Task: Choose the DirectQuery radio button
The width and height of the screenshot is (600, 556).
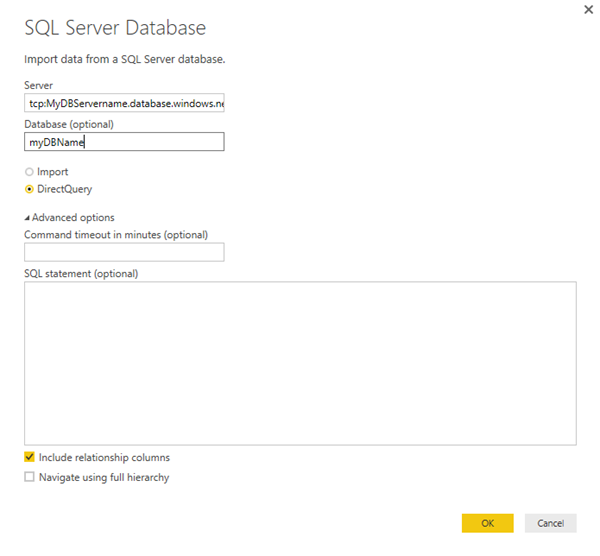Action: (29, 189)
